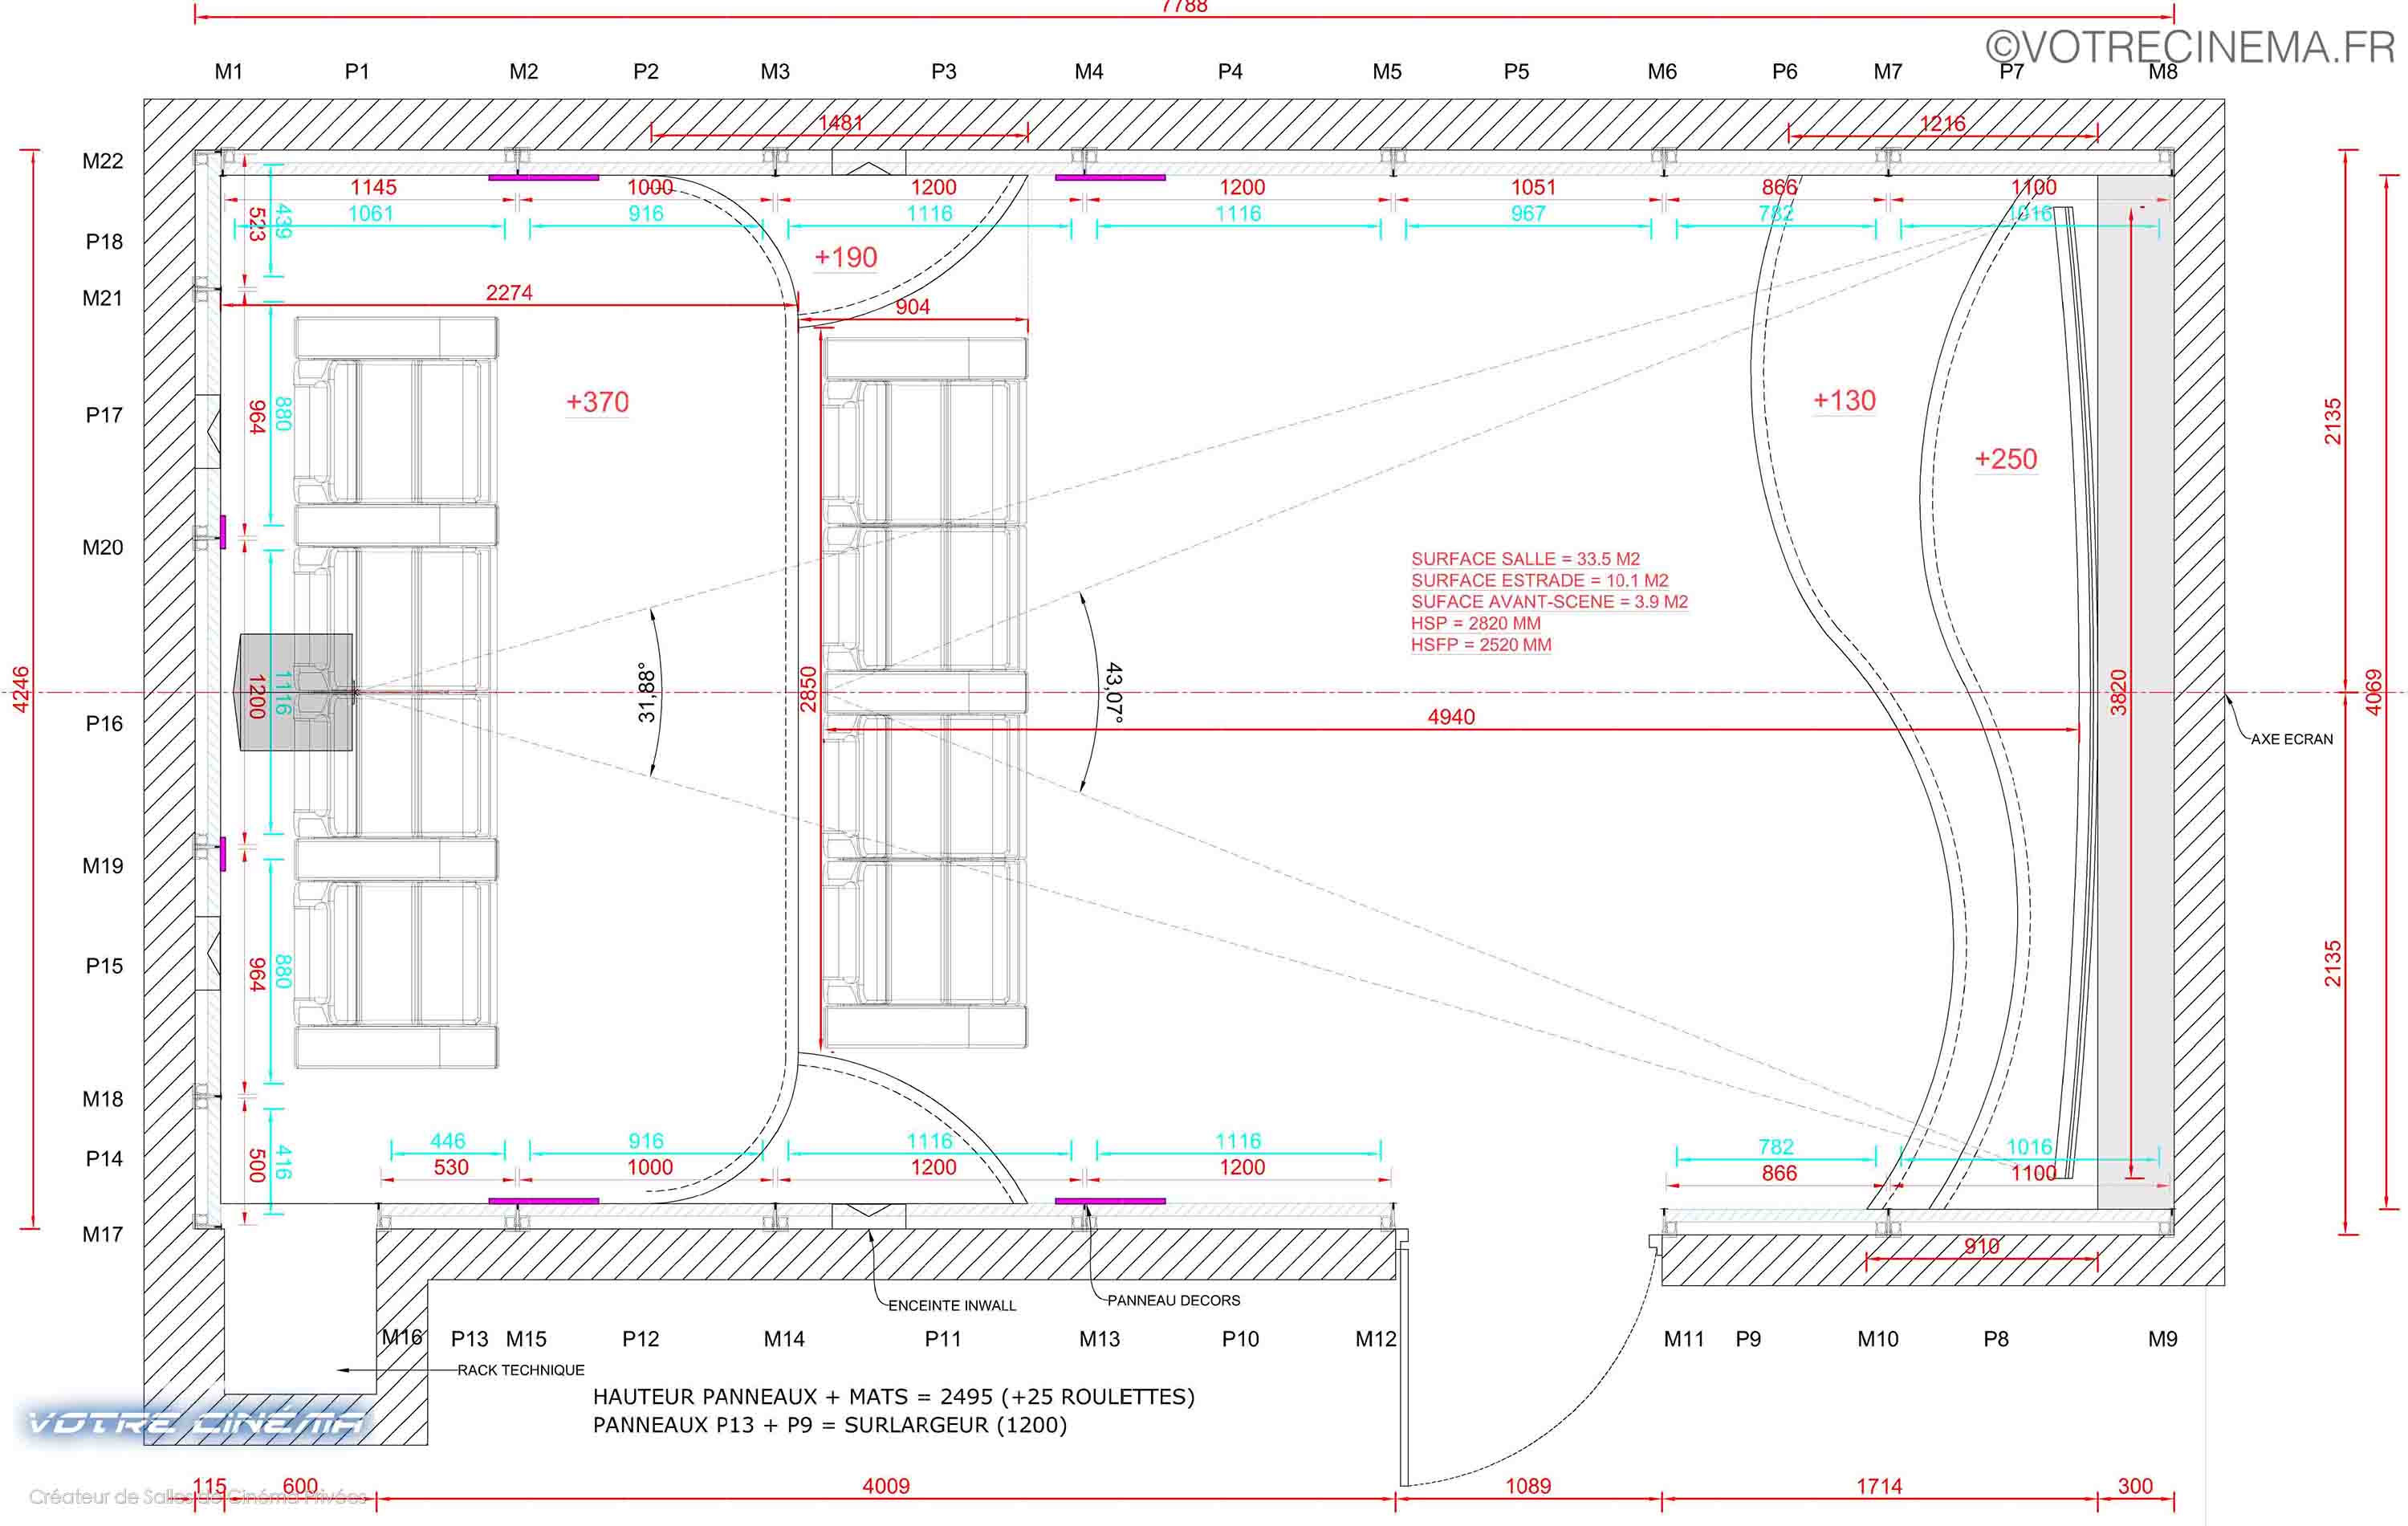Select the viewing angle "31,88°"
This screenshot has height=1526, width=2408.
(x=647, y=692)
